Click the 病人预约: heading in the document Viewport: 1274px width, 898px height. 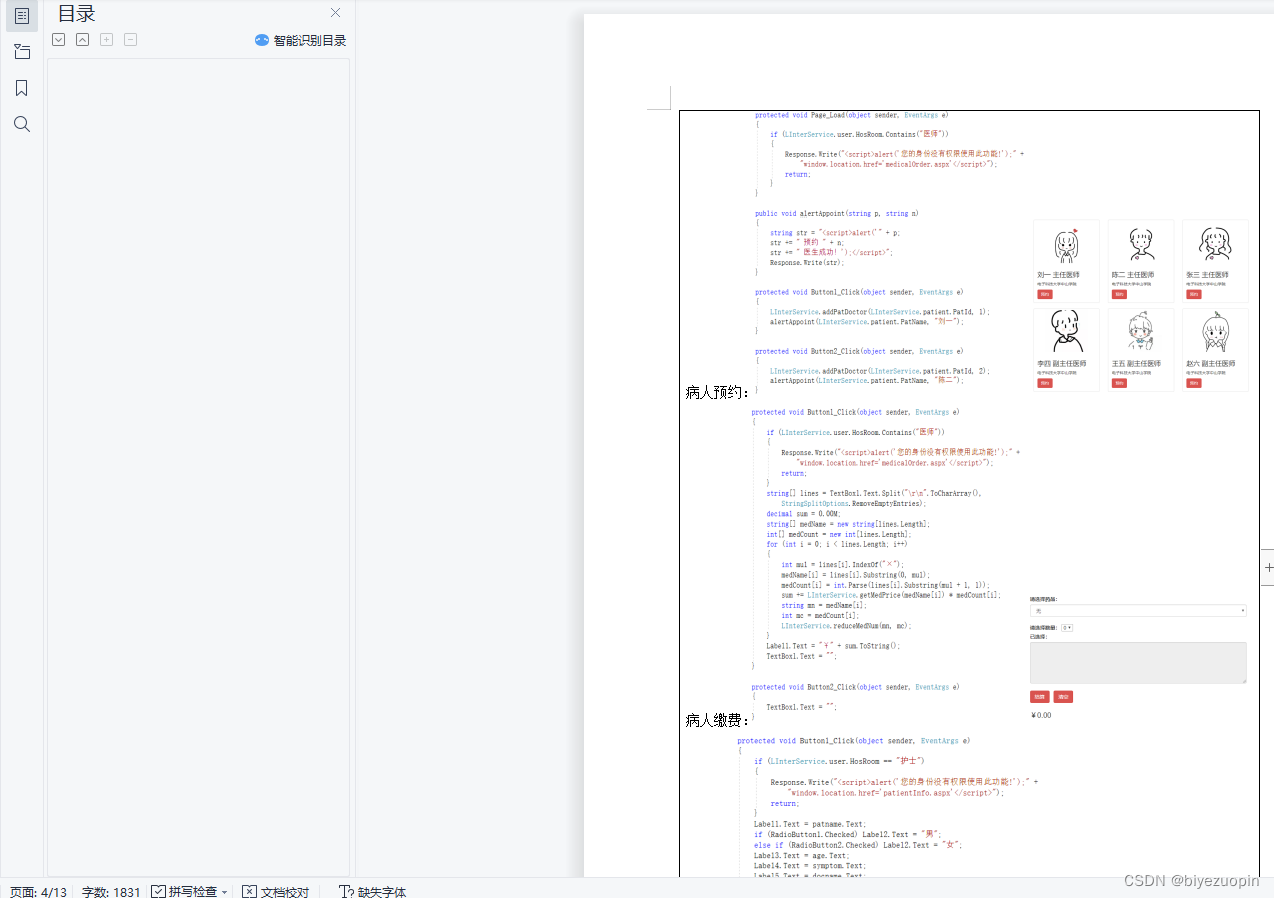tap(718, 392)
